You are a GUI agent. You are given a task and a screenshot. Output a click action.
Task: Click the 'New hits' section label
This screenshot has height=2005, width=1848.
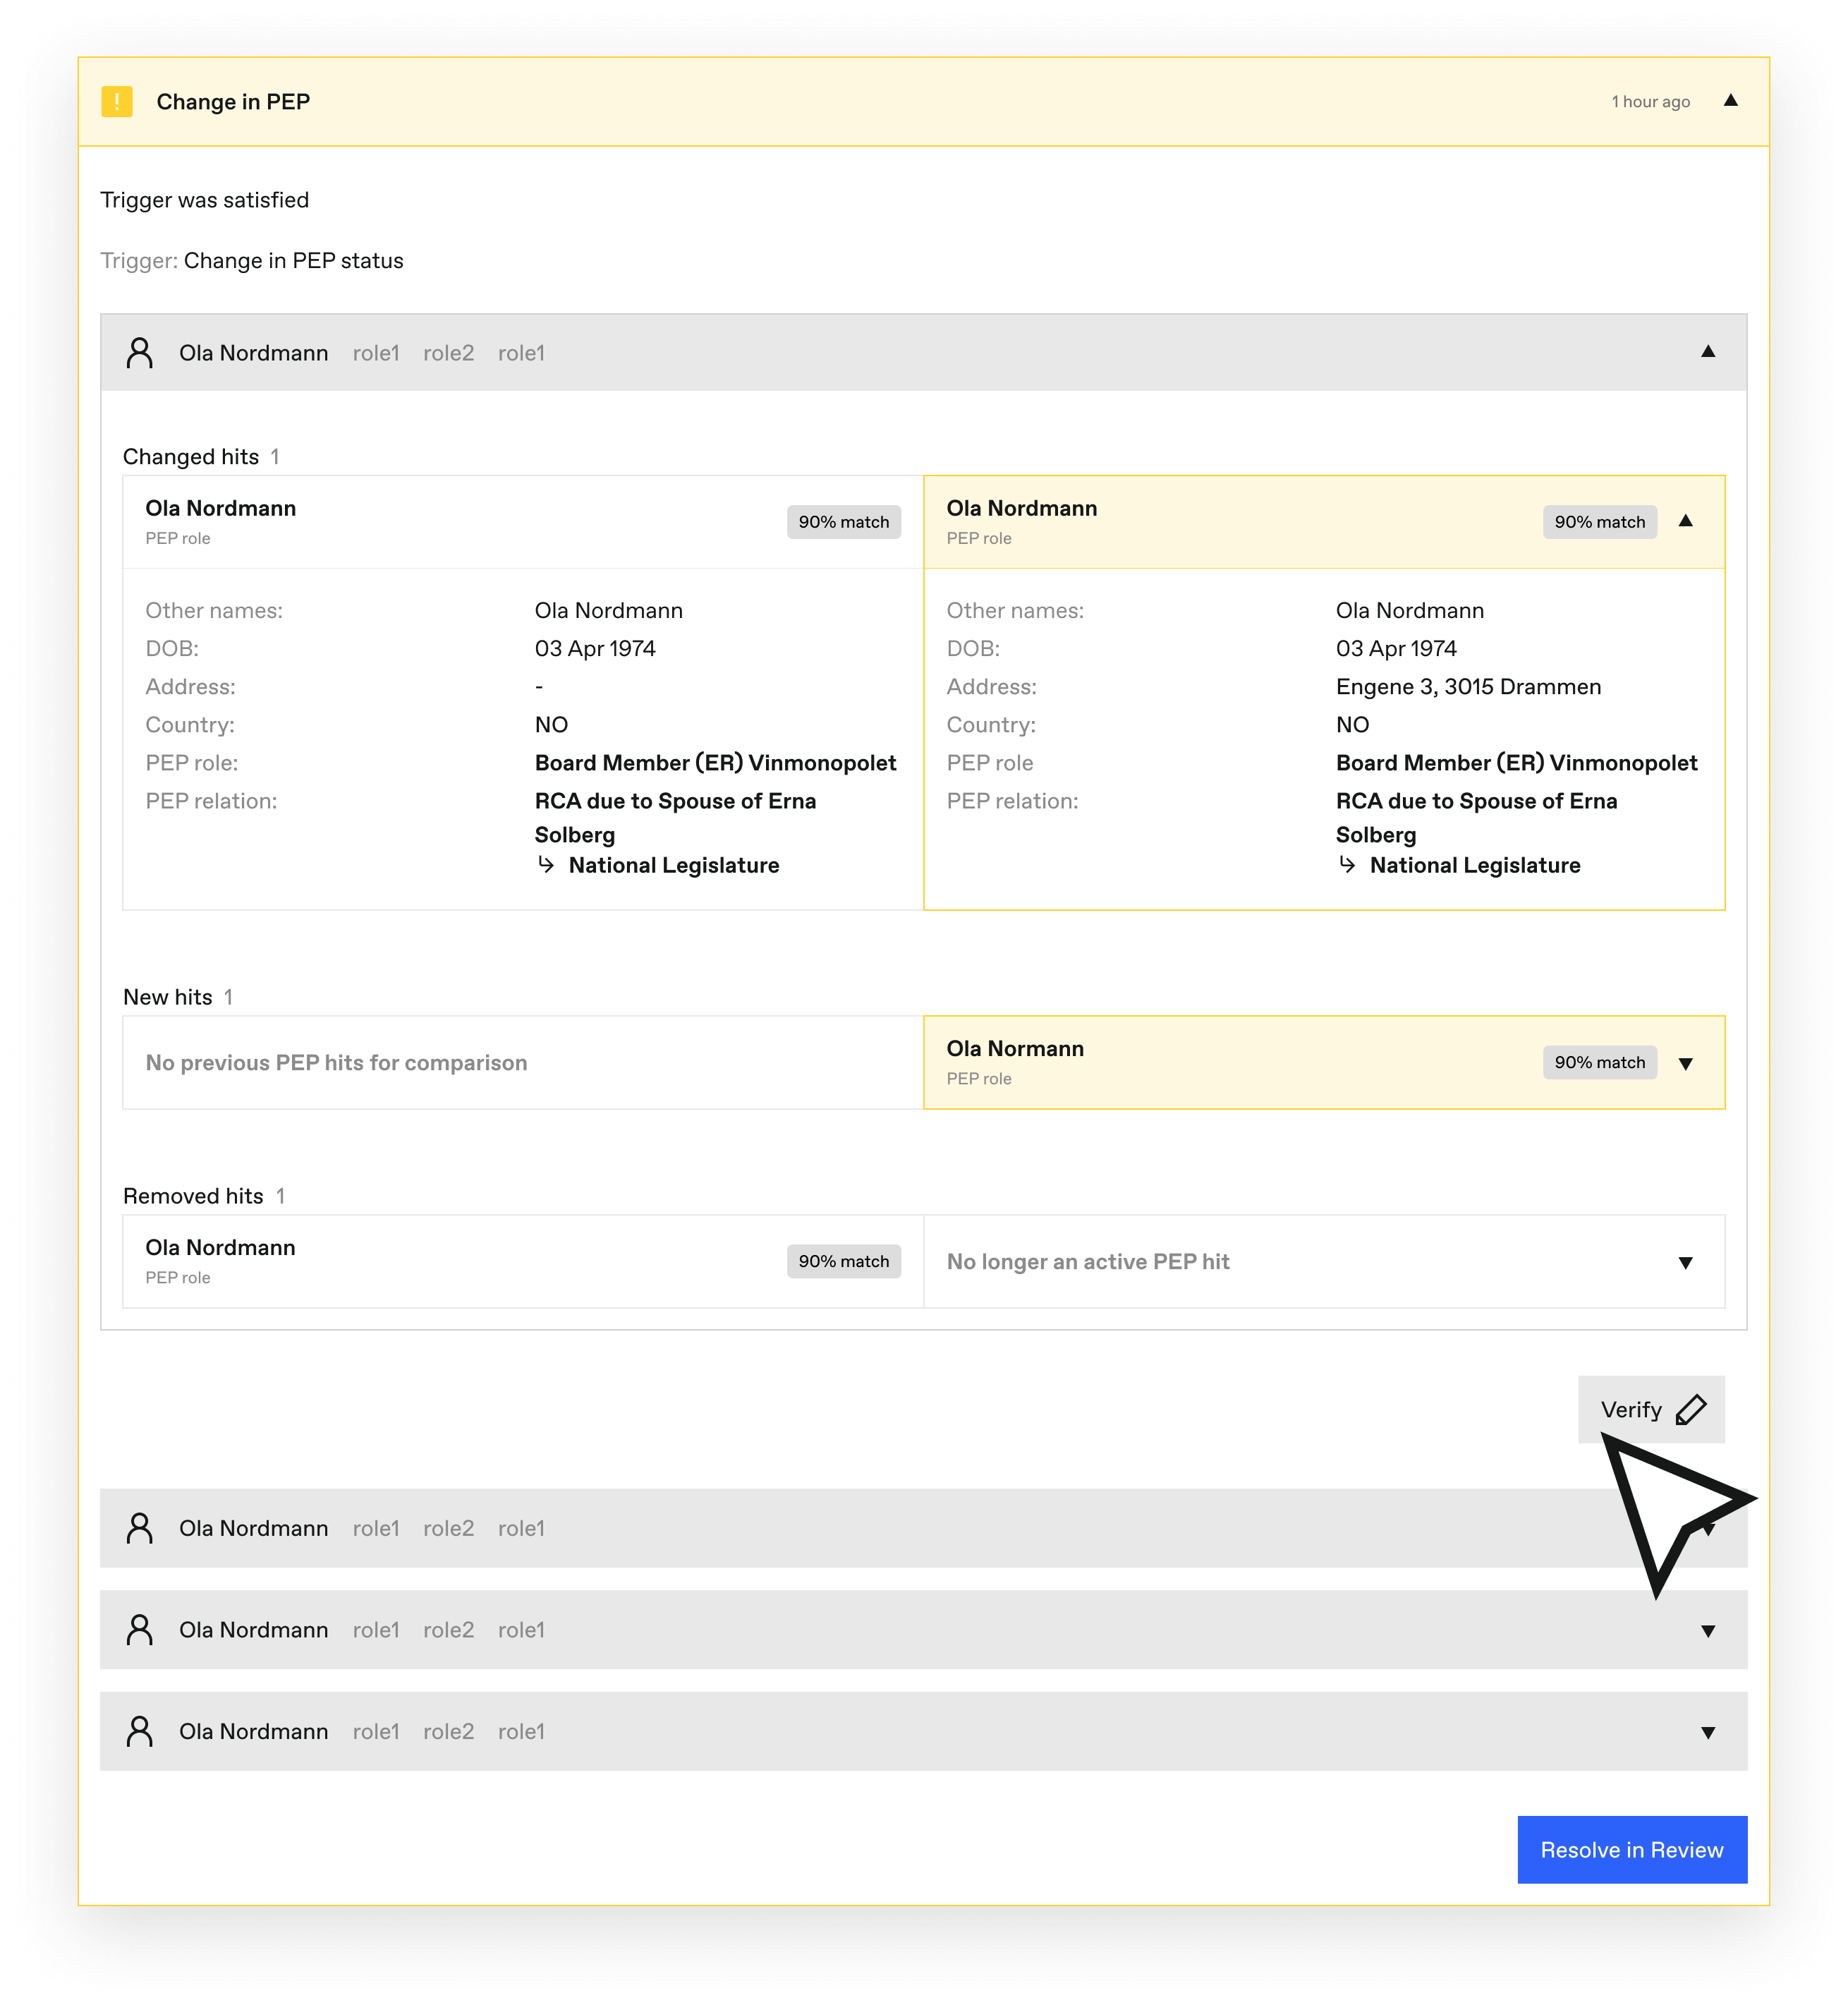[x=167, y=996]
